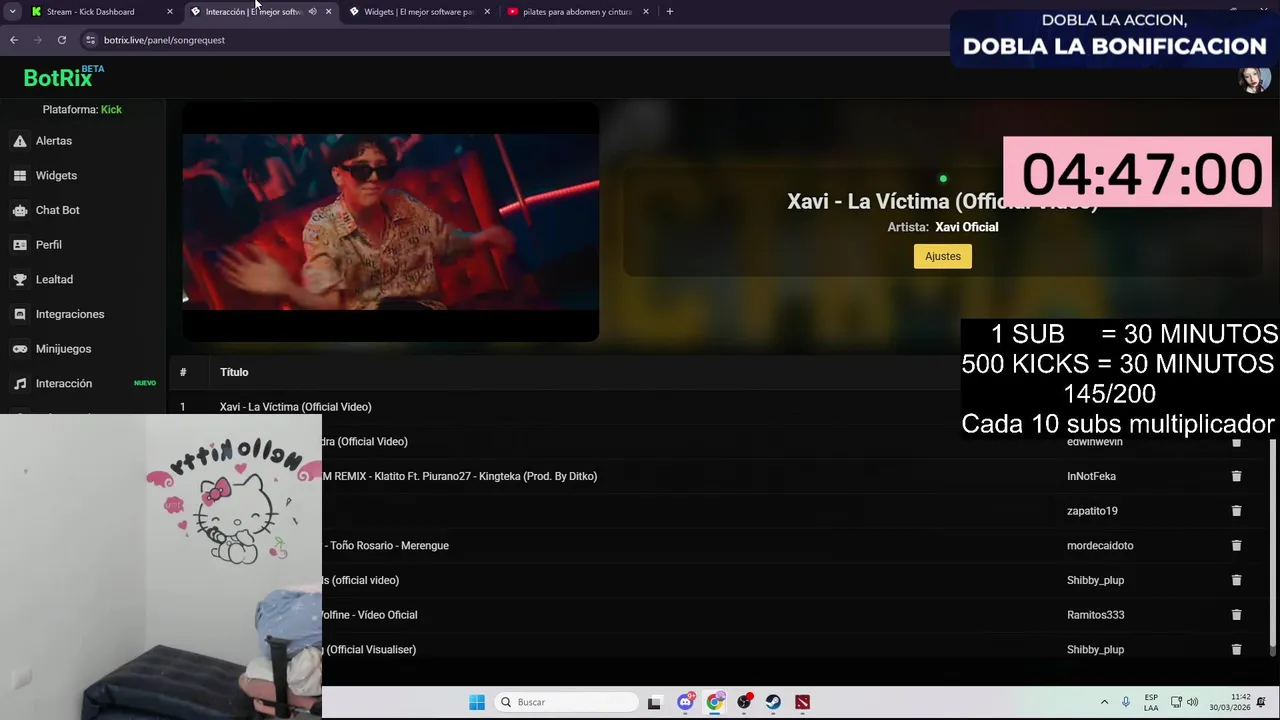Click the taskbar microphone indicator
Image resolution: width=1280 pixels, height=720 pixels.
1126,702
